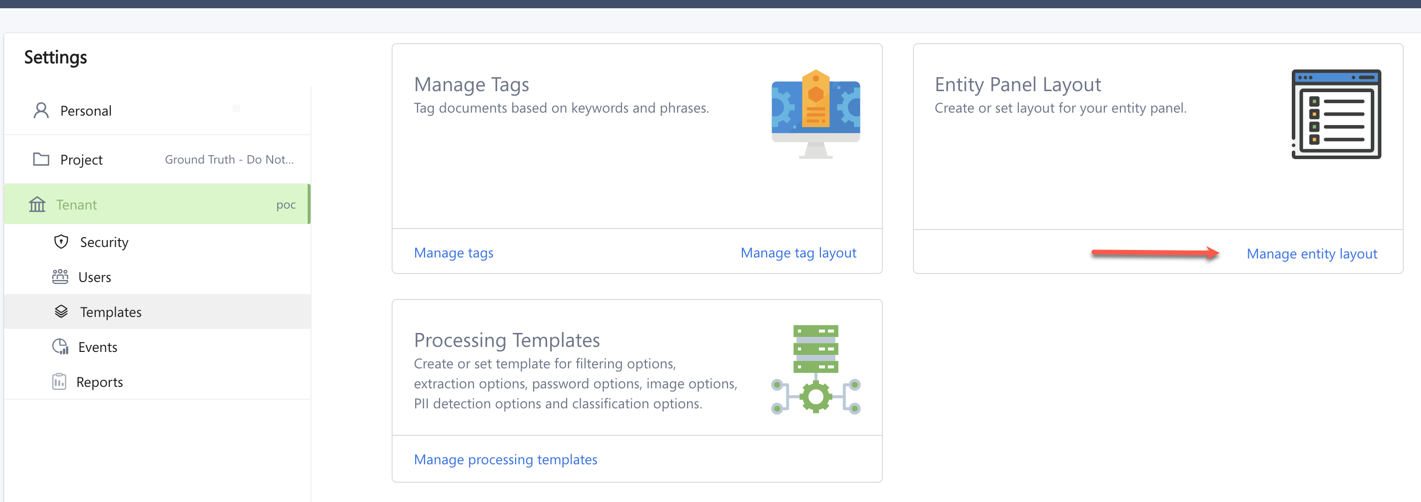Click the Ground Truth project name label
This screenshot has height=502, width=1421.
[x=229, y=160]
